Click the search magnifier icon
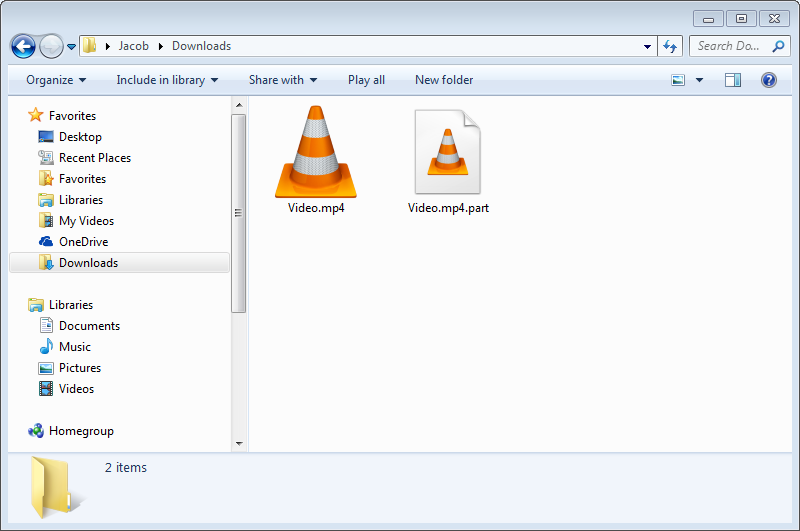This screenshot has height=531, width=800. pos(778,46)
